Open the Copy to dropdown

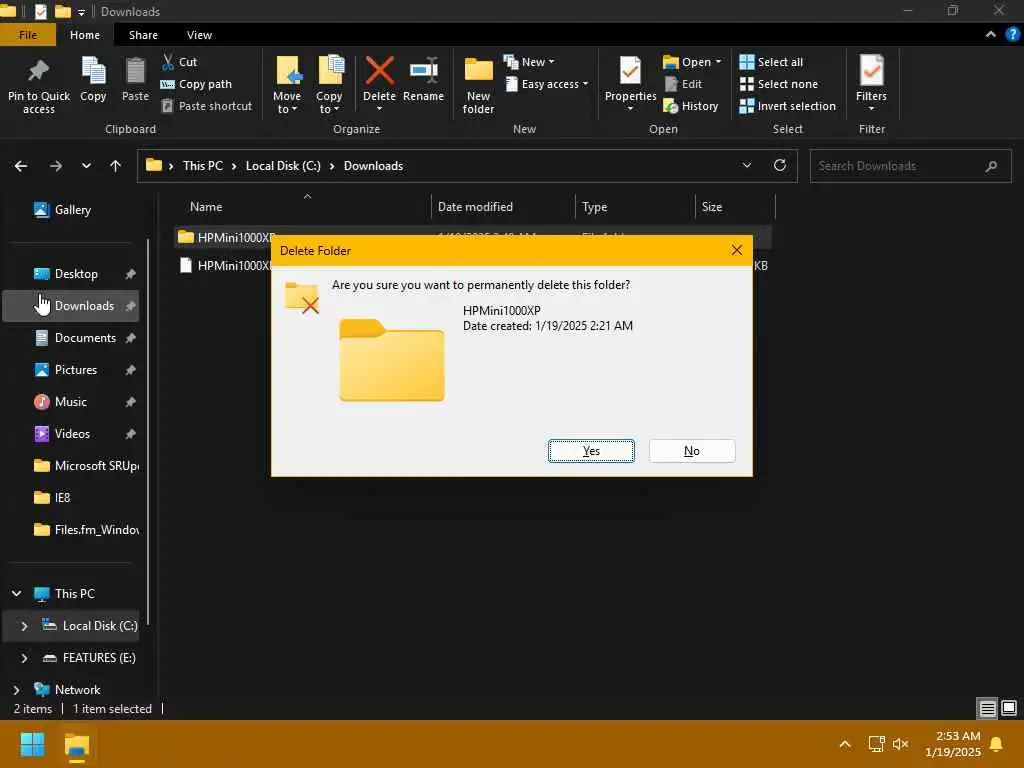pyautogui.click(x=329, y=86)
